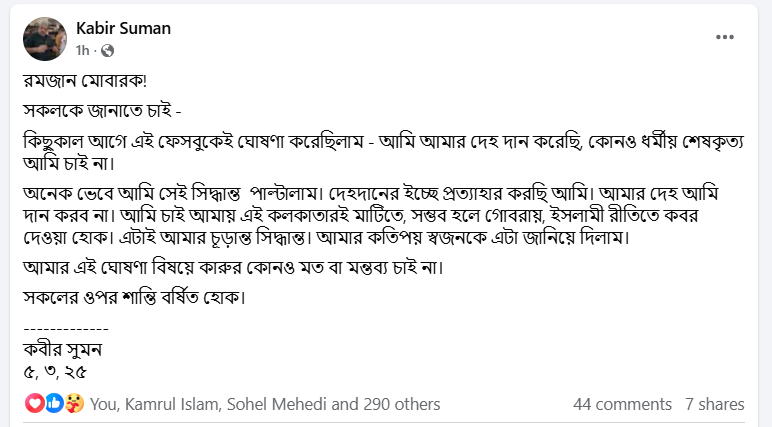This screenshot has height=427, width=772.
Task: Open the three-dot post options menu
Action: 726,38
